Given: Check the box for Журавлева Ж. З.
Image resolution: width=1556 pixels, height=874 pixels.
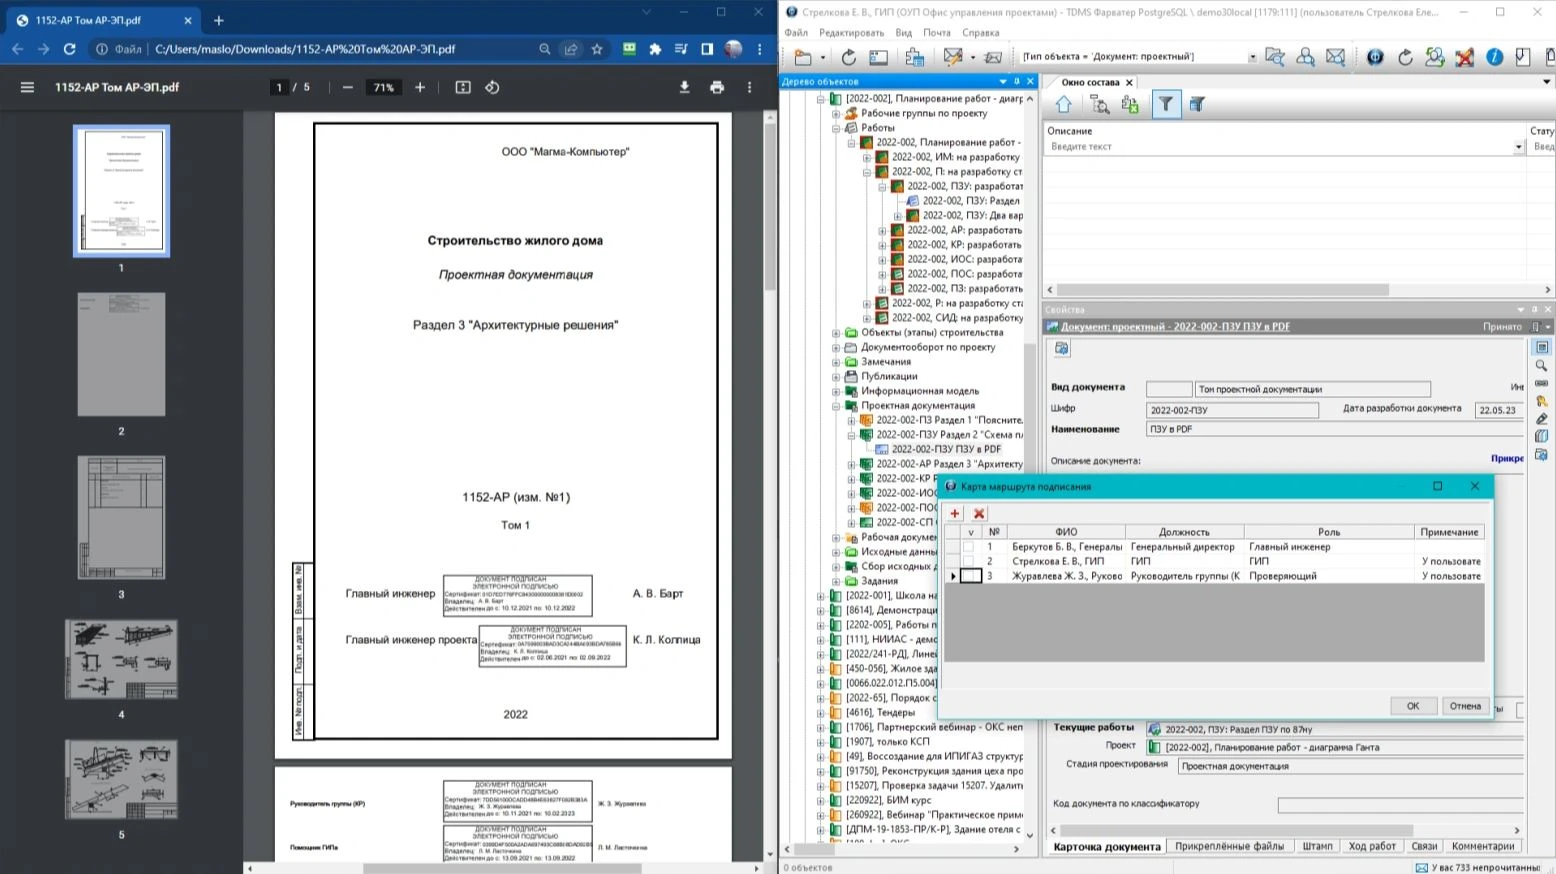Looking at the screenshot, I should pyautogui.click(x=969, y=576).
